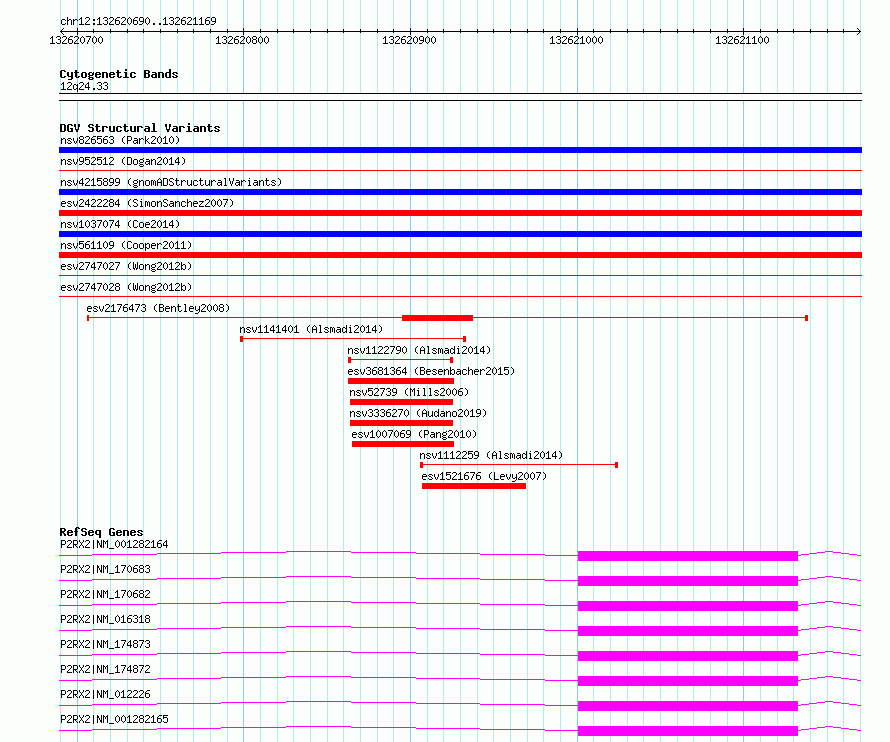Select nsv3336270 (Audano2019) variant label
The width and height of the screenshot is (890, 742).
point(418,413)
